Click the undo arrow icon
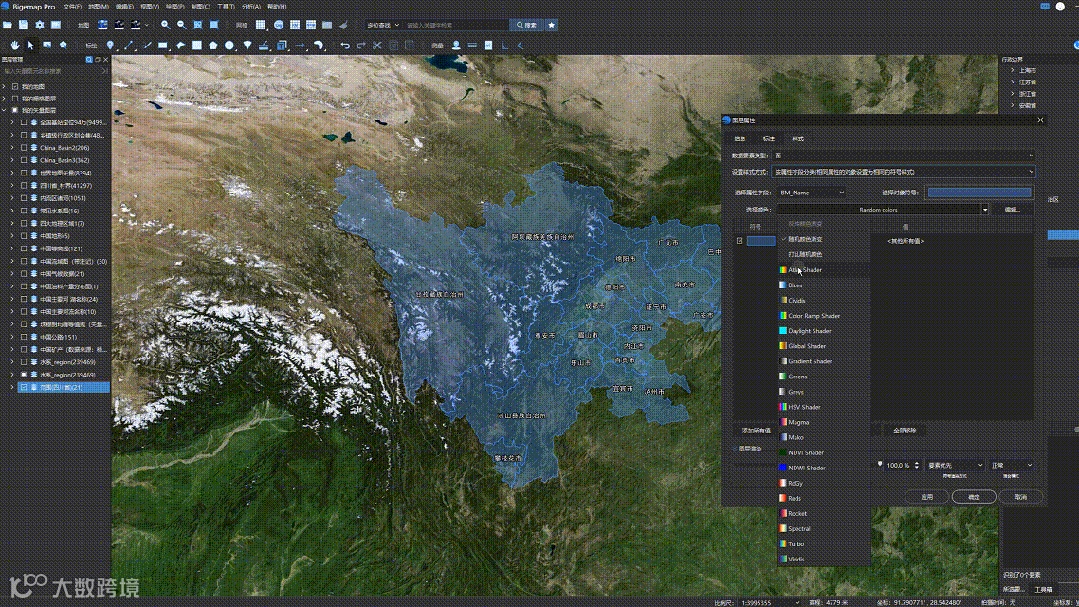 (x=345, y=45)
